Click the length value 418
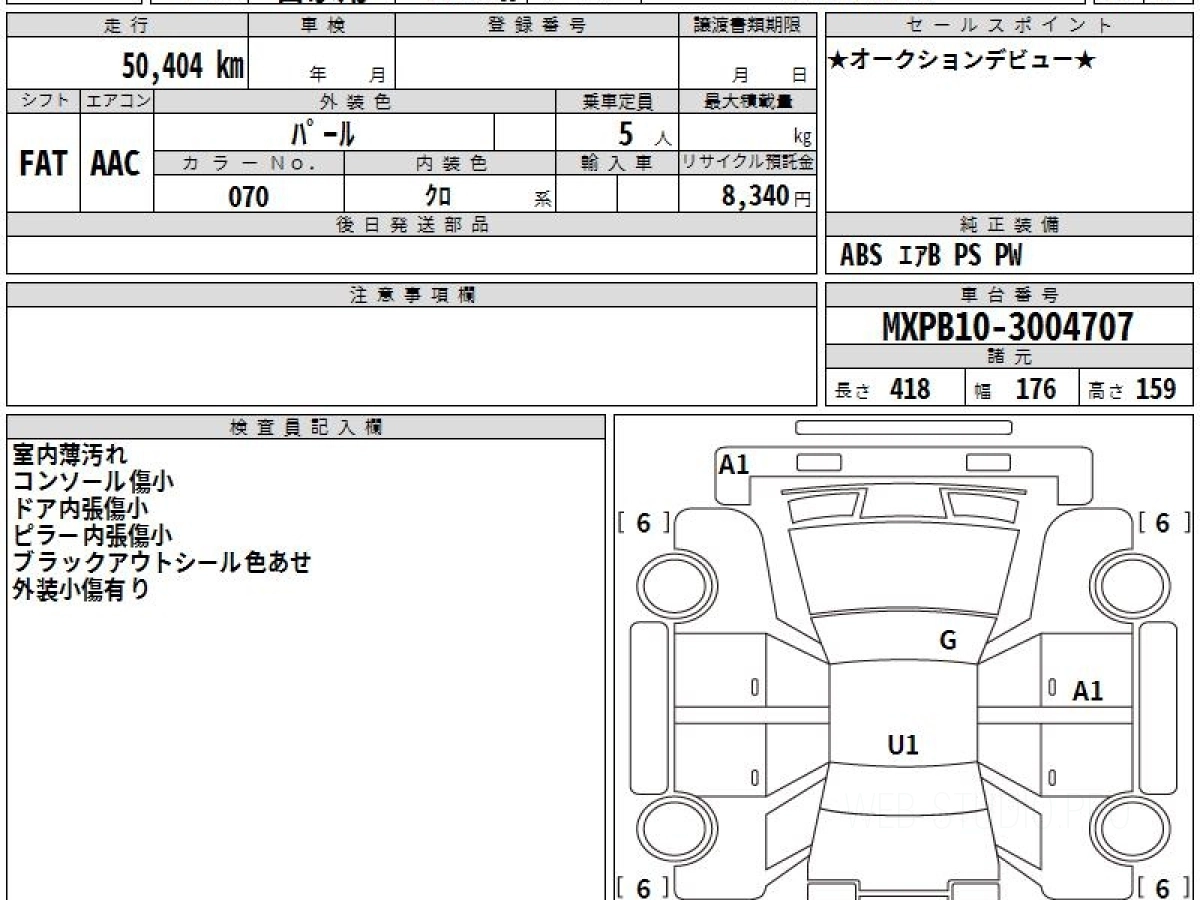Screen dimensions: 1200x900 point(910,389)
